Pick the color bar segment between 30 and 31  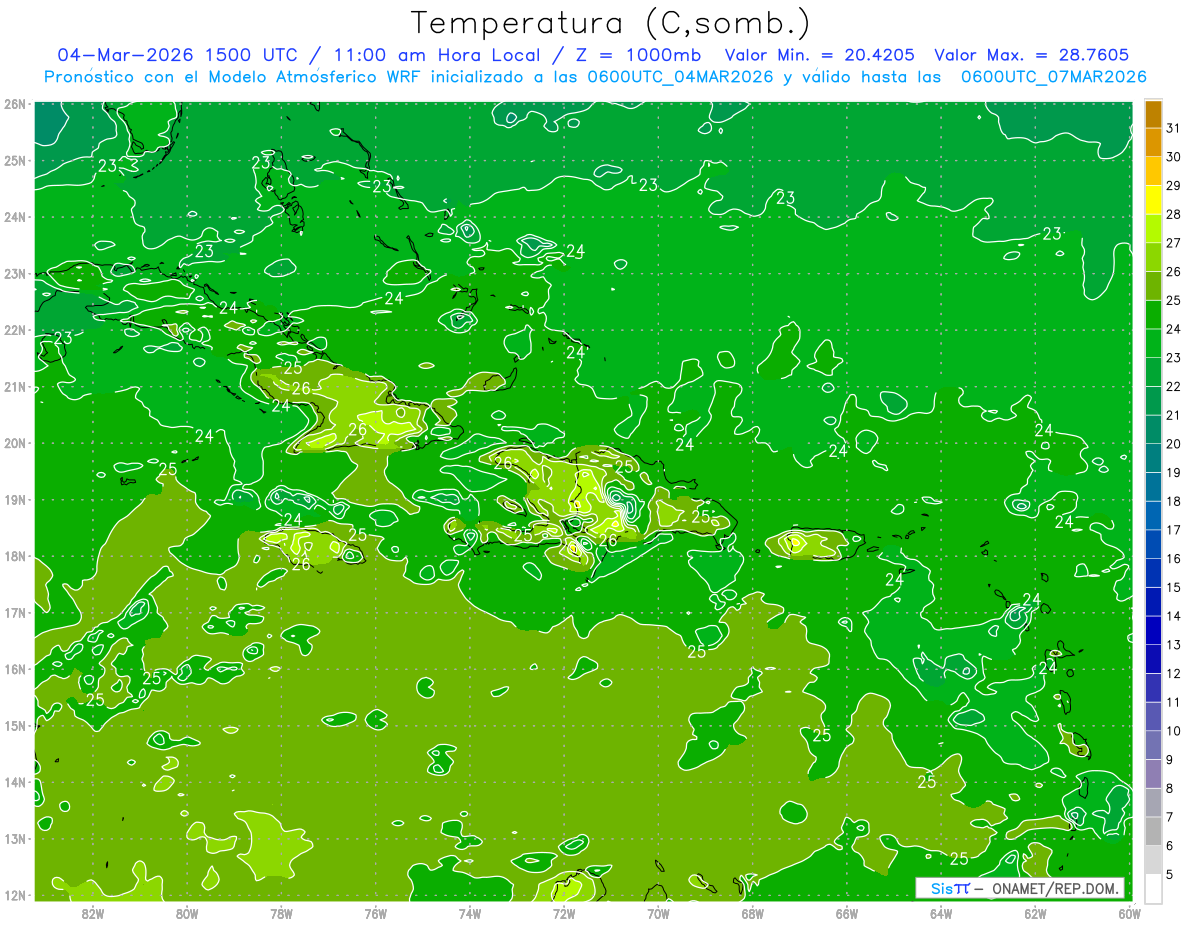pos(1153,143)
